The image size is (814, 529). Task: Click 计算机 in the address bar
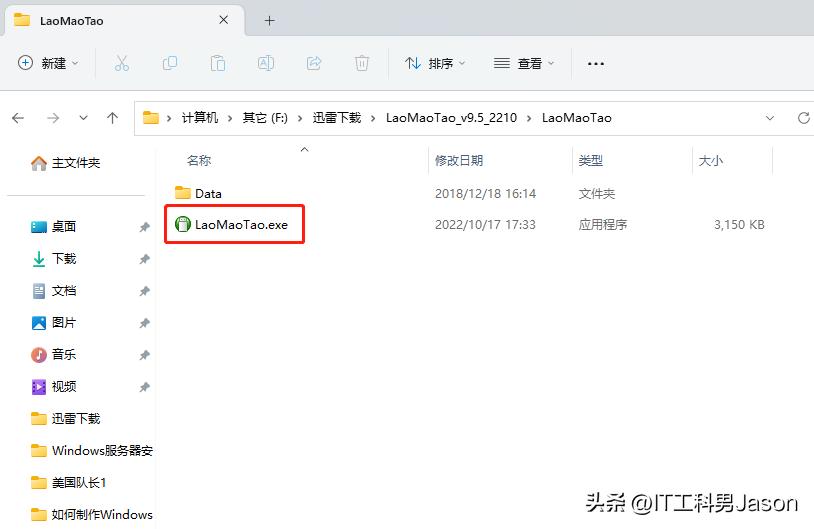200,118
